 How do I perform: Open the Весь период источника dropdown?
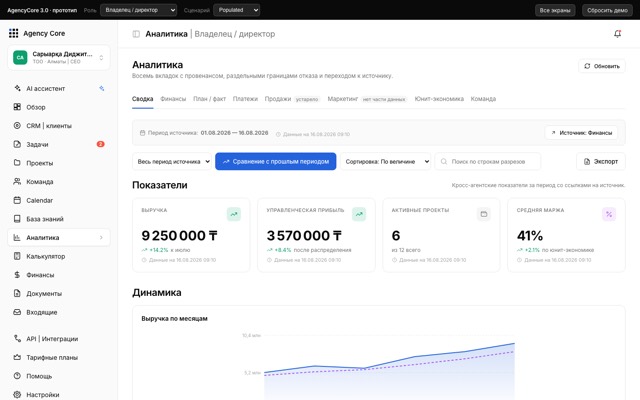pyautogui.click(x=172, y=162)
